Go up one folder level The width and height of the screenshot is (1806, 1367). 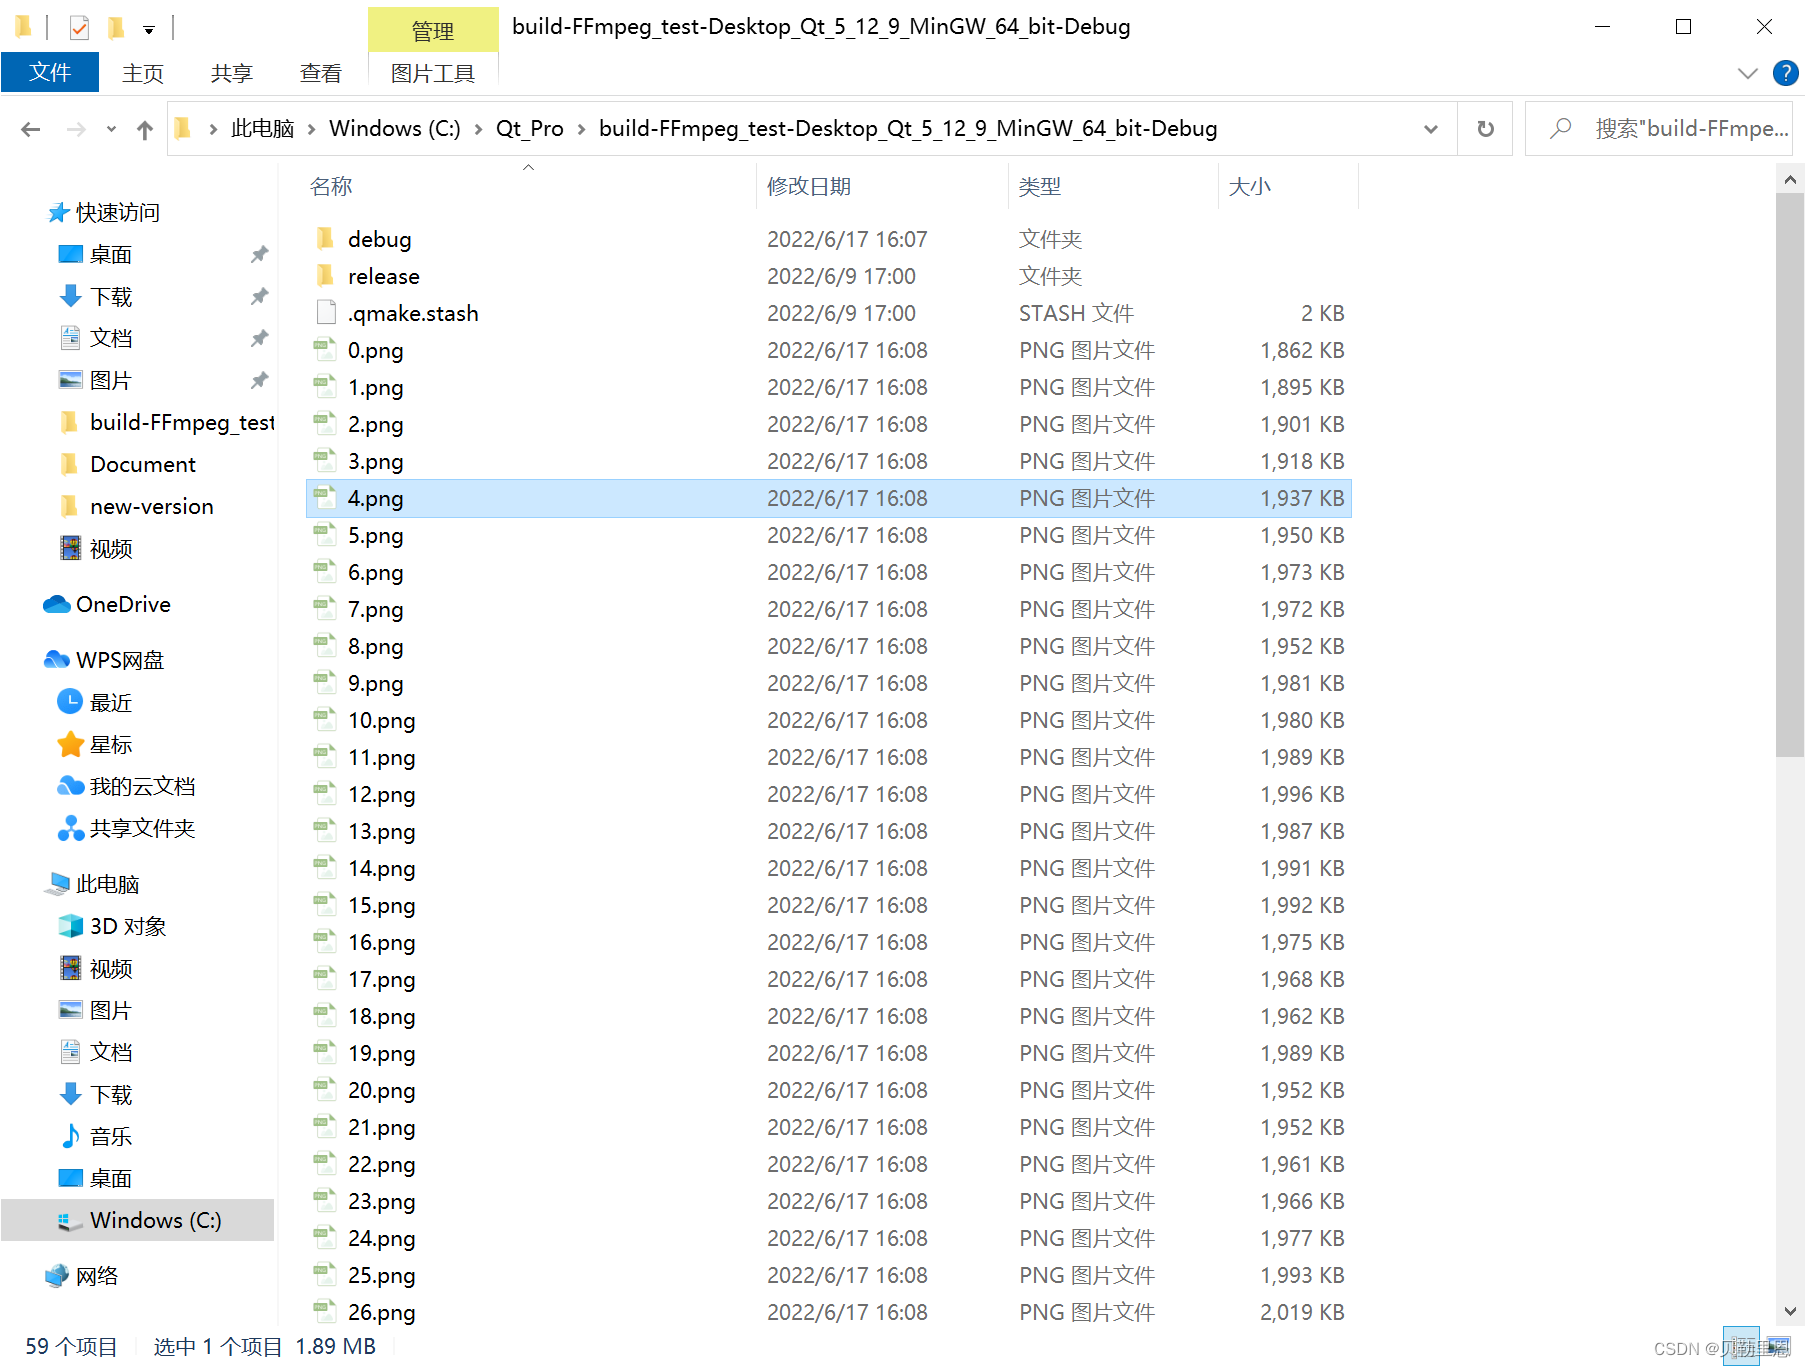(145, 129)
